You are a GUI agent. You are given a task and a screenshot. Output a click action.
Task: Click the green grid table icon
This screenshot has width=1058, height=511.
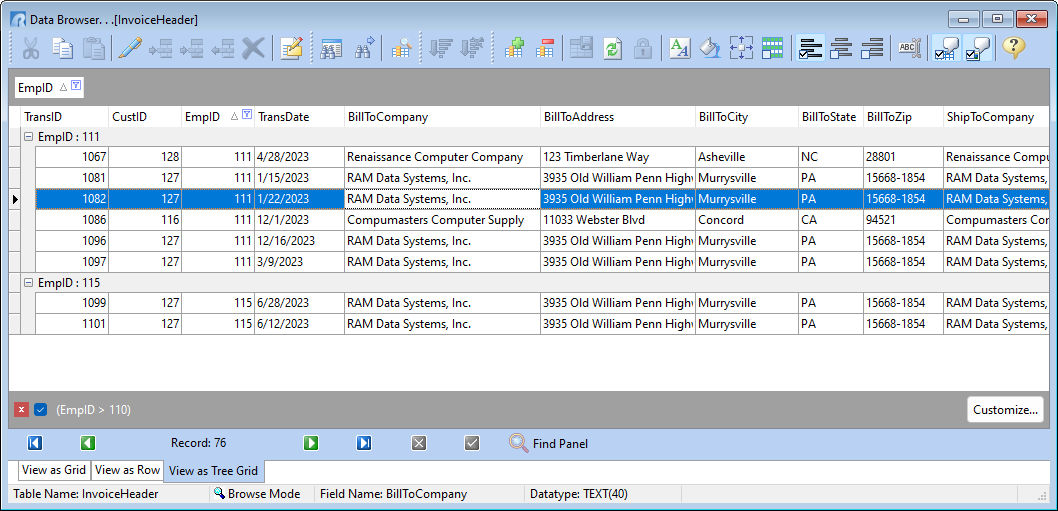tap(772, 49)
